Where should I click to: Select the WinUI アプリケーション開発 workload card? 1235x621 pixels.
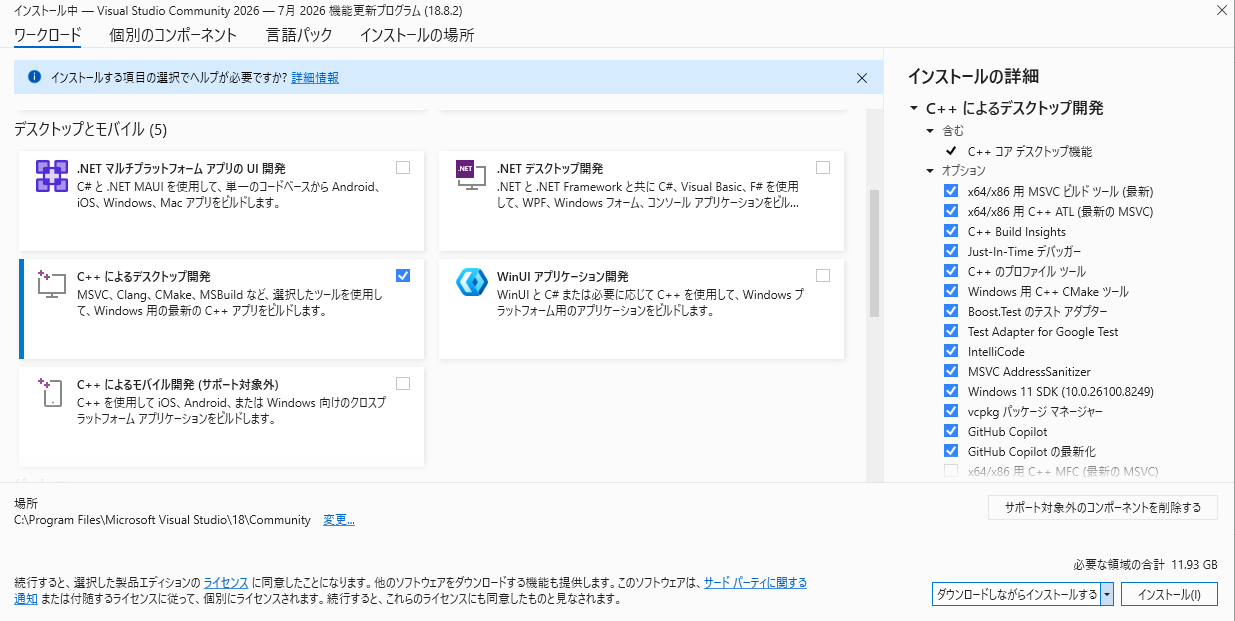pyautogui.click(x=641, y=309)
